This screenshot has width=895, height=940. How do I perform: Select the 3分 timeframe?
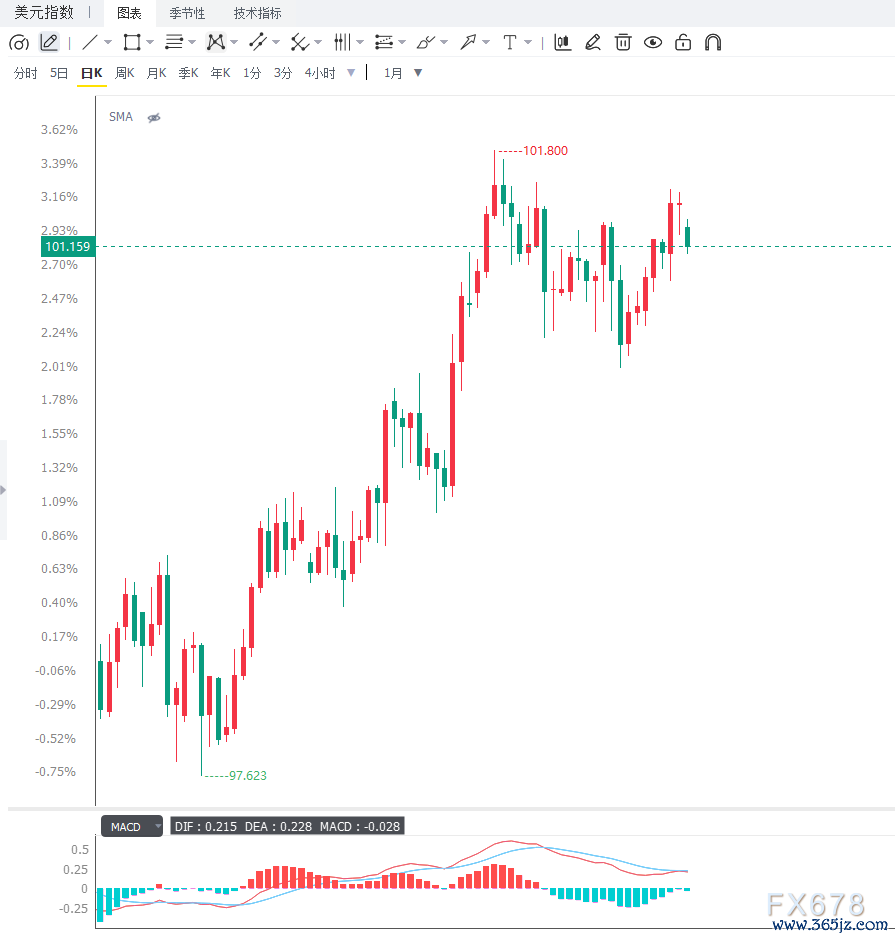pyautogui.click(x=283, y=73)
